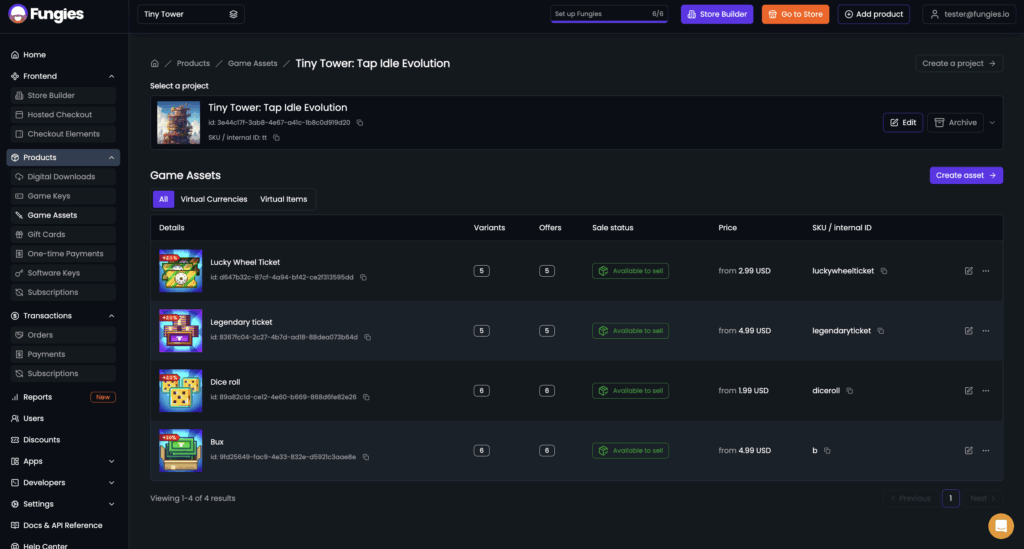Click the Go to Store button
Screen dimensions: 1024x549
pyautogui.click(x=795, y=14)
